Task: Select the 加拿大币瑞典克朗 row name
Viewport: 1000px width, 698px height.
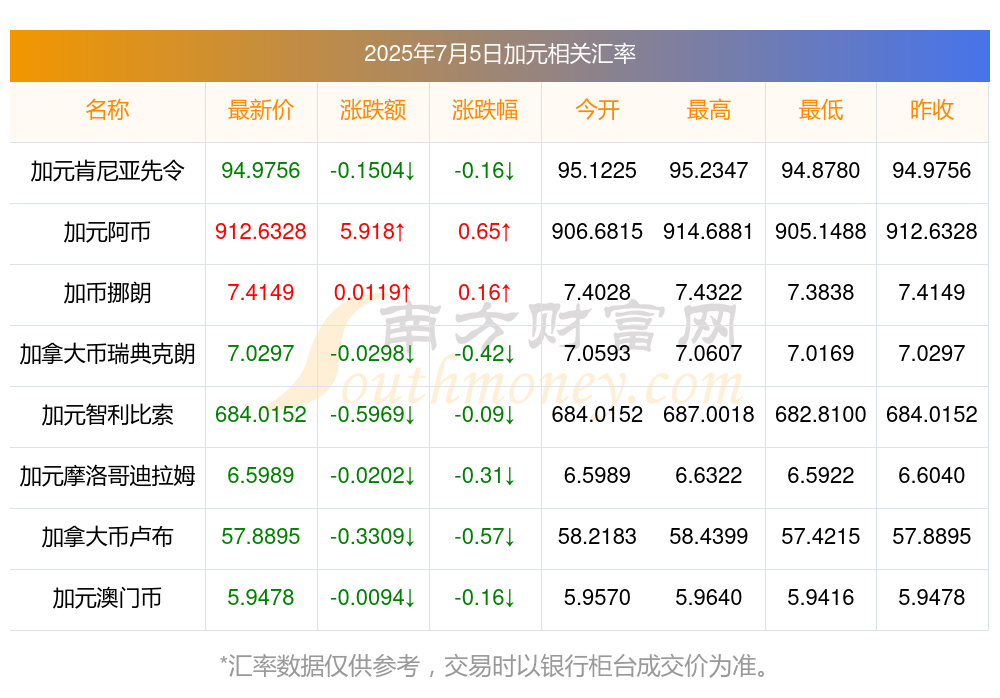Action: (x=107, y=353)
